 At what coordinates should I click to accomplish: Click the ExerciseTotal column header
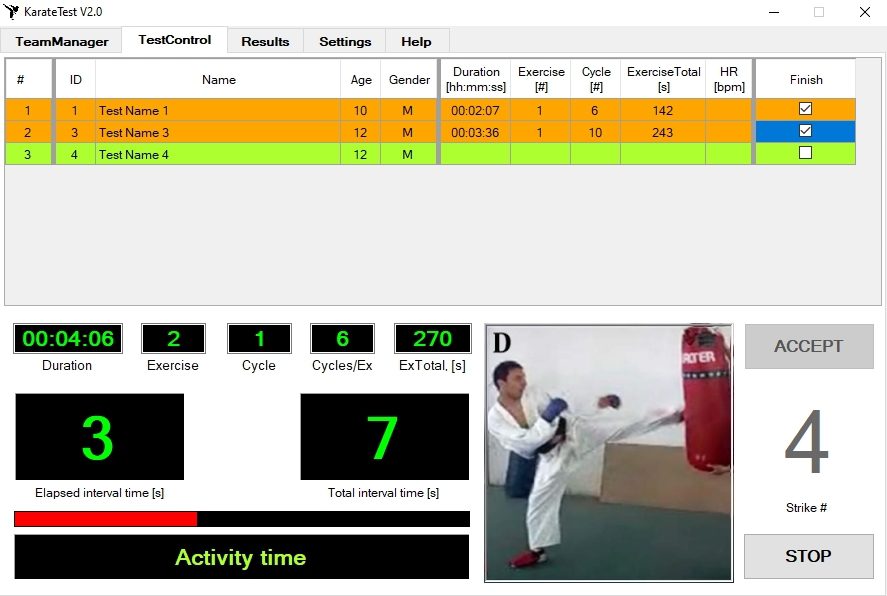click(x=663, y=79)
